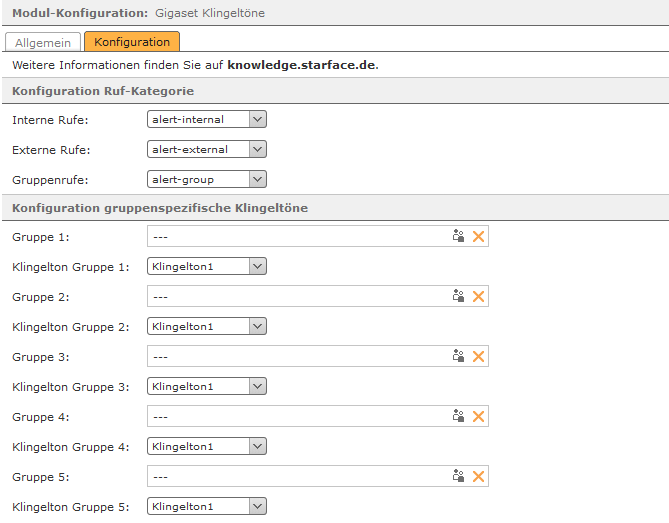
Task: Open group picker icon for Gruppe 1
Action: click(458, 236)
